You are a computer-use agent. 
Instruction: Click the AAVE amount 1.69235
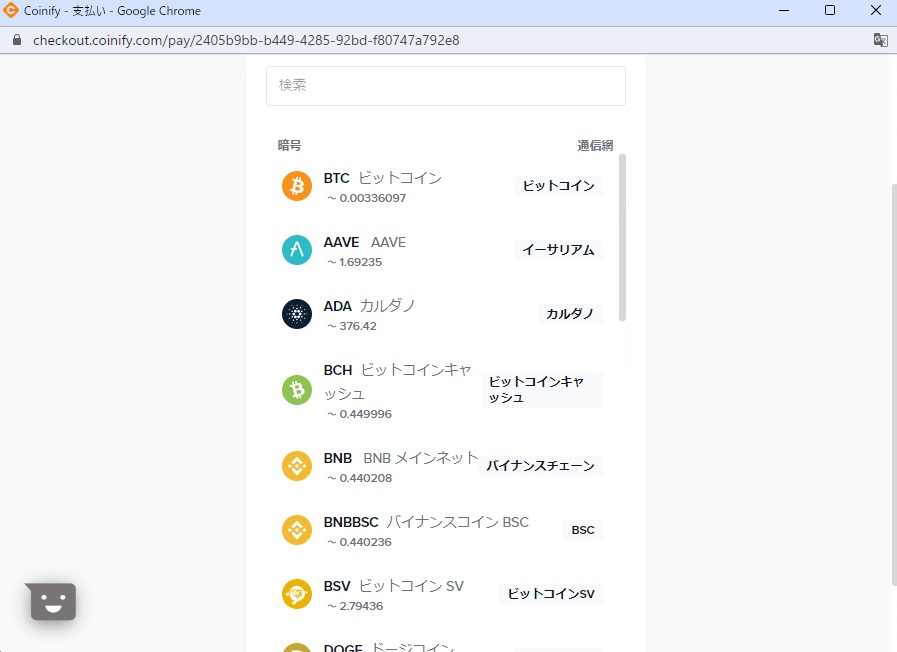[355, 263]
